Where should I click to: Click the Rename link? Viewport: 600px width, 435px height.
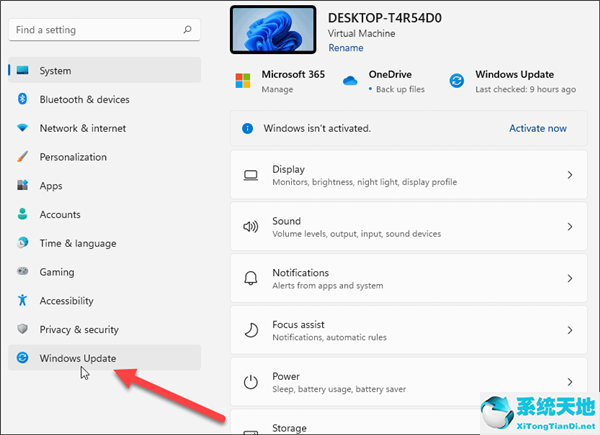[345, 48]
